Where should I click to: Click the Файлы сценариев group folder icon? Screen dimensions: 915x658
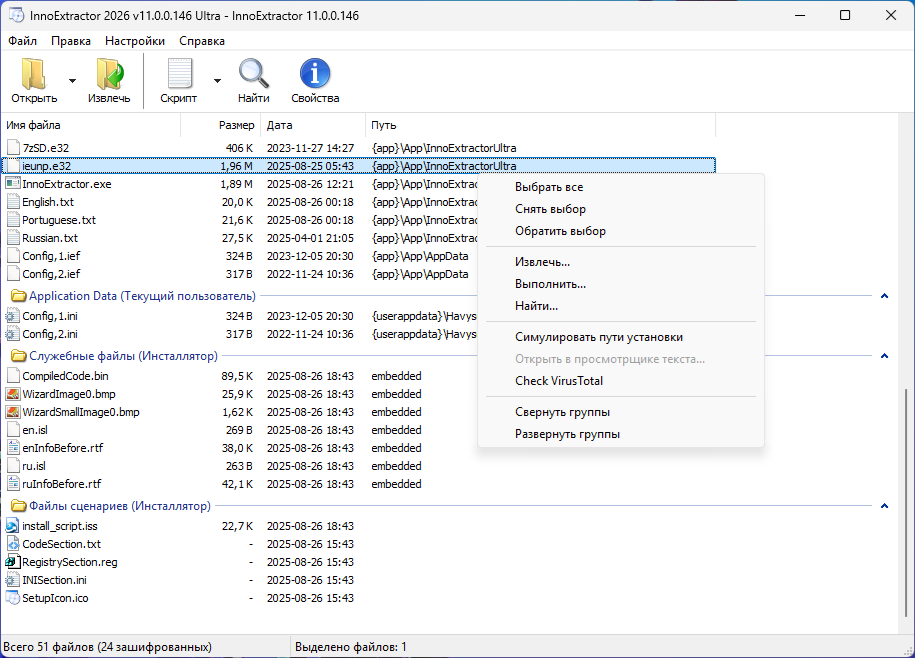(x=19, y=506)
